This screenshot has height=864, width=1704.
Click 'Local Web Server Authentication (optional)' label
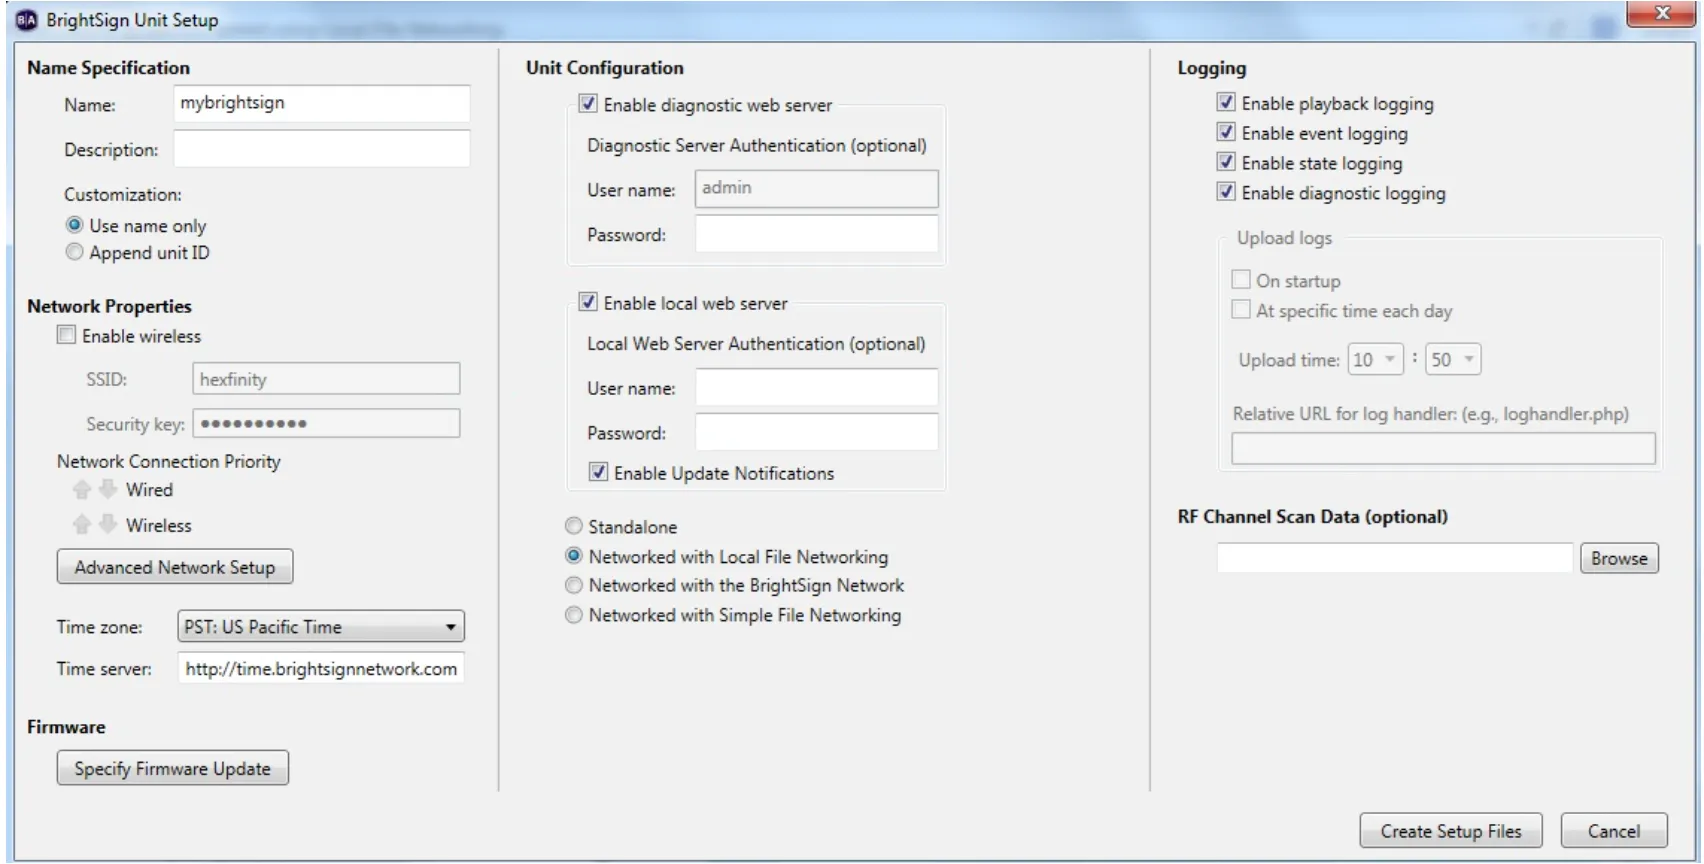click(x=756, y=344)
